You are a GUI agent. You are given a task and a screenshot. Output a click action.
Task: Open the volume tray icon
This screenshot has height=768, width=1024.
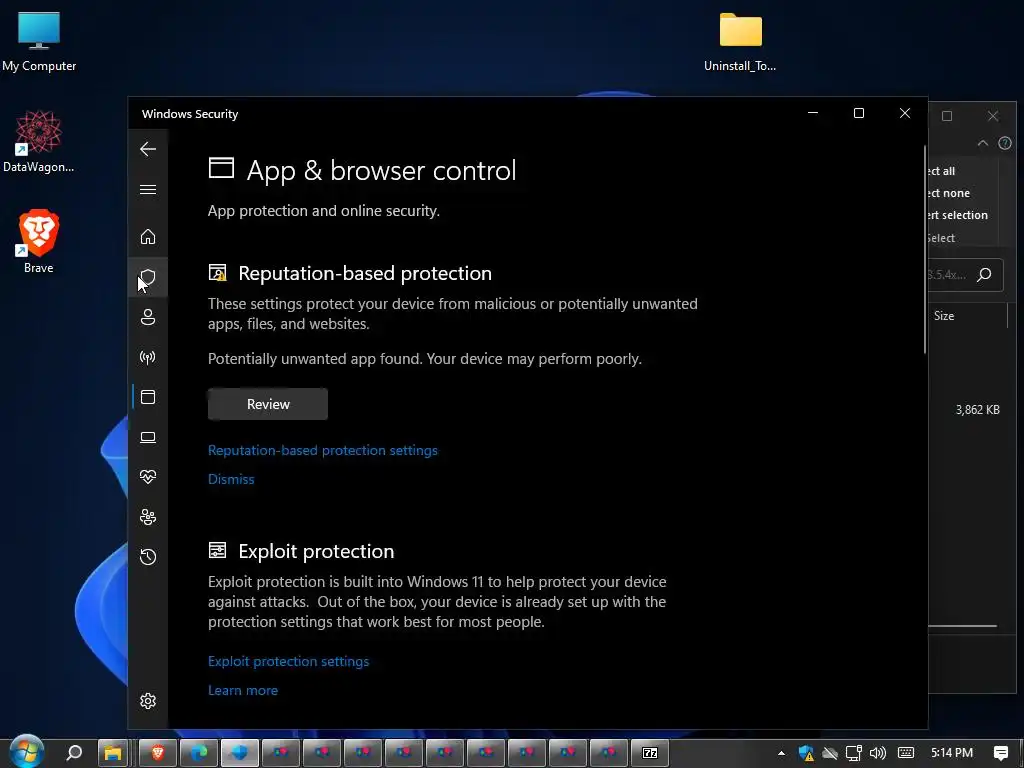coord(878,753)
